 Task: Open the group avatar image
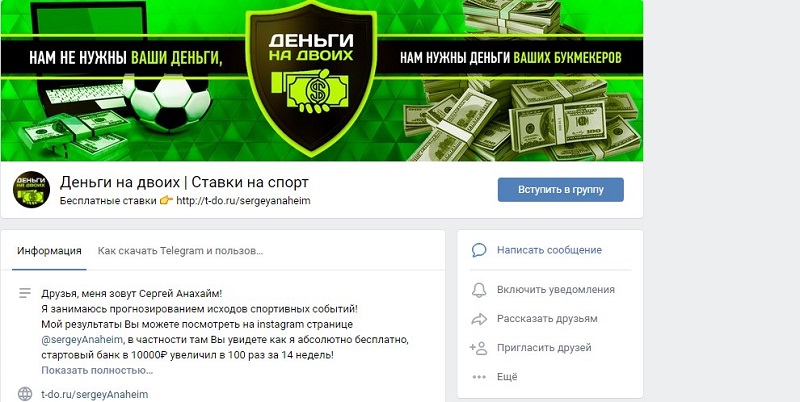click(x=31, y=189)
